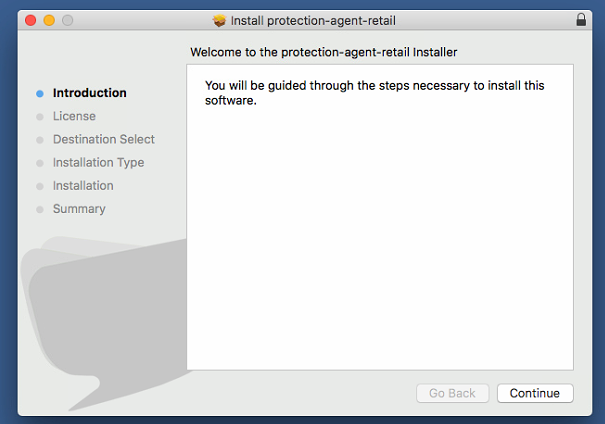The image size is (605, 424).
Task: Click the Destination Select step bullet
Action: pyautogui.click(x=40, y=140)
